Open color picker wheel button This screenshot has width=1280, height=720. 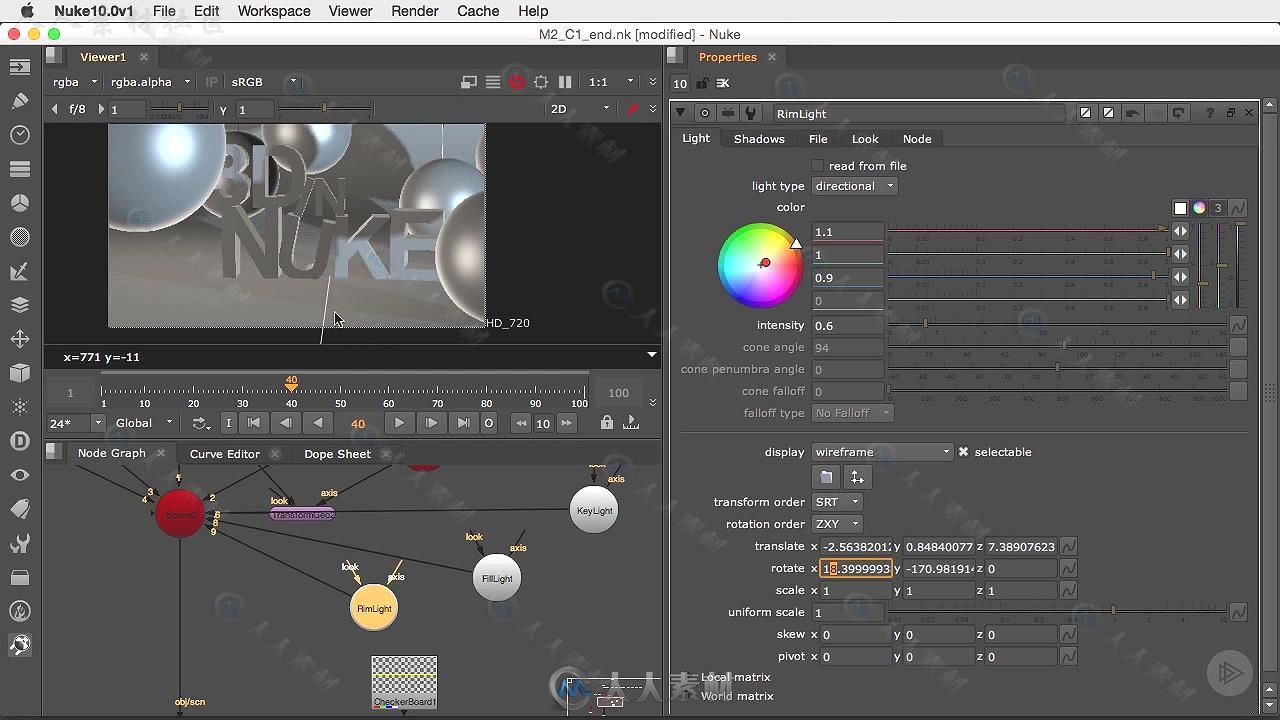coord(1199,208)
